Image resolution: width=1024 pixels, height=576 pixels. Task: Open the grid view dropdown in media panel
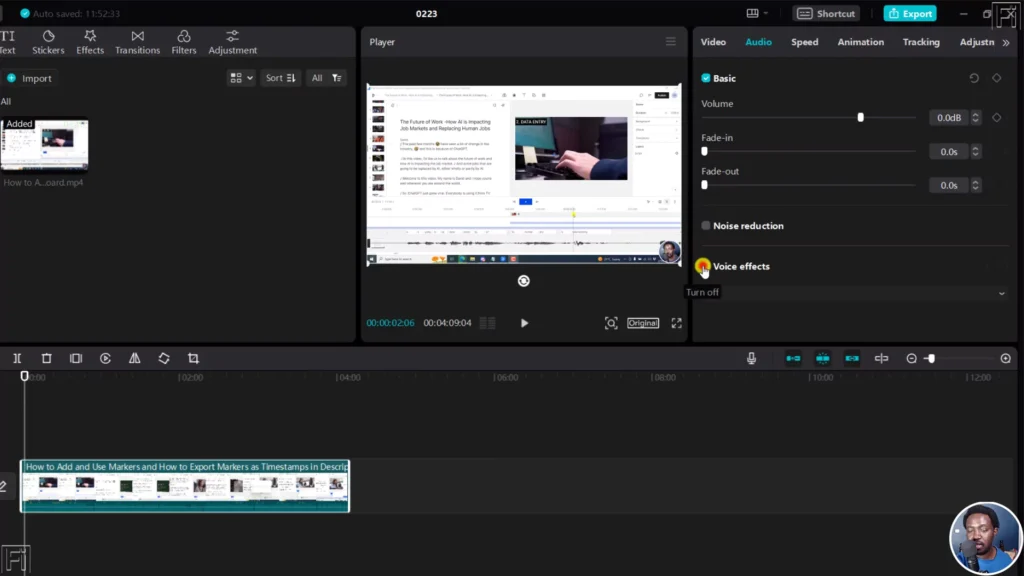pos(241,78)
